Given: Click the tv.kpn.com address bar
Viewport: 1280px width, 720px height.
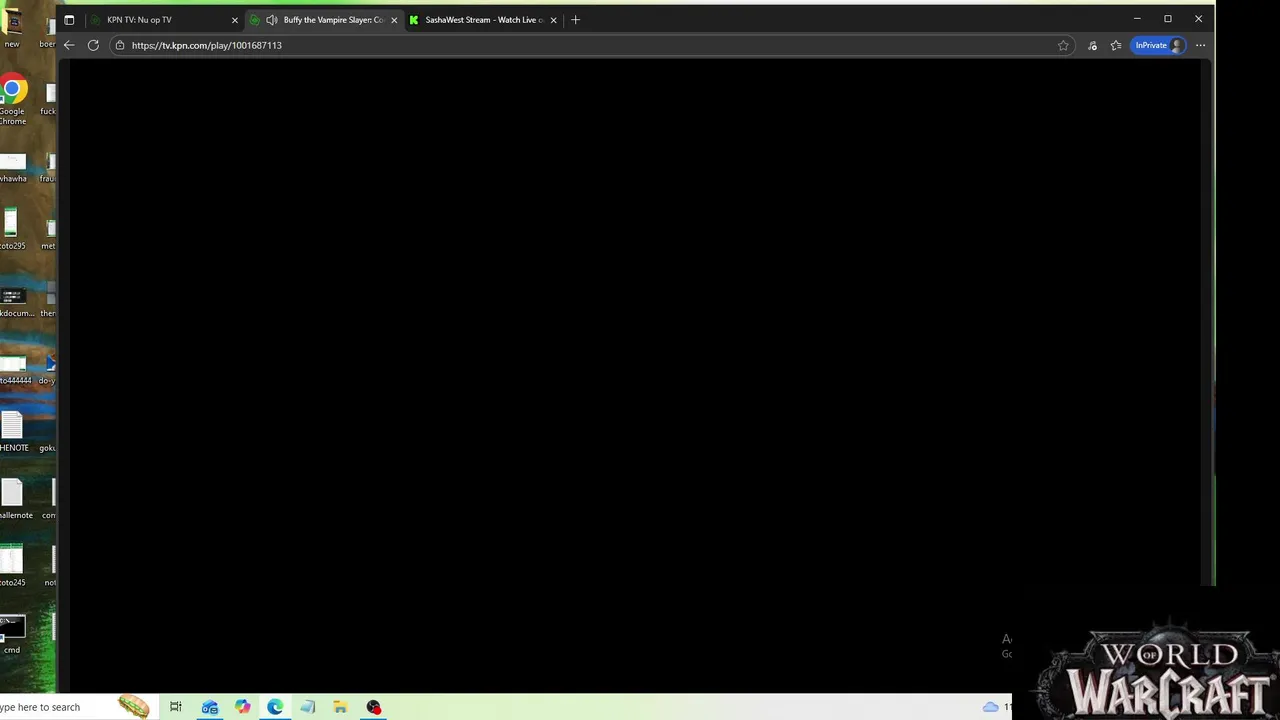Looking at the screenshot, I should [590, 45].
